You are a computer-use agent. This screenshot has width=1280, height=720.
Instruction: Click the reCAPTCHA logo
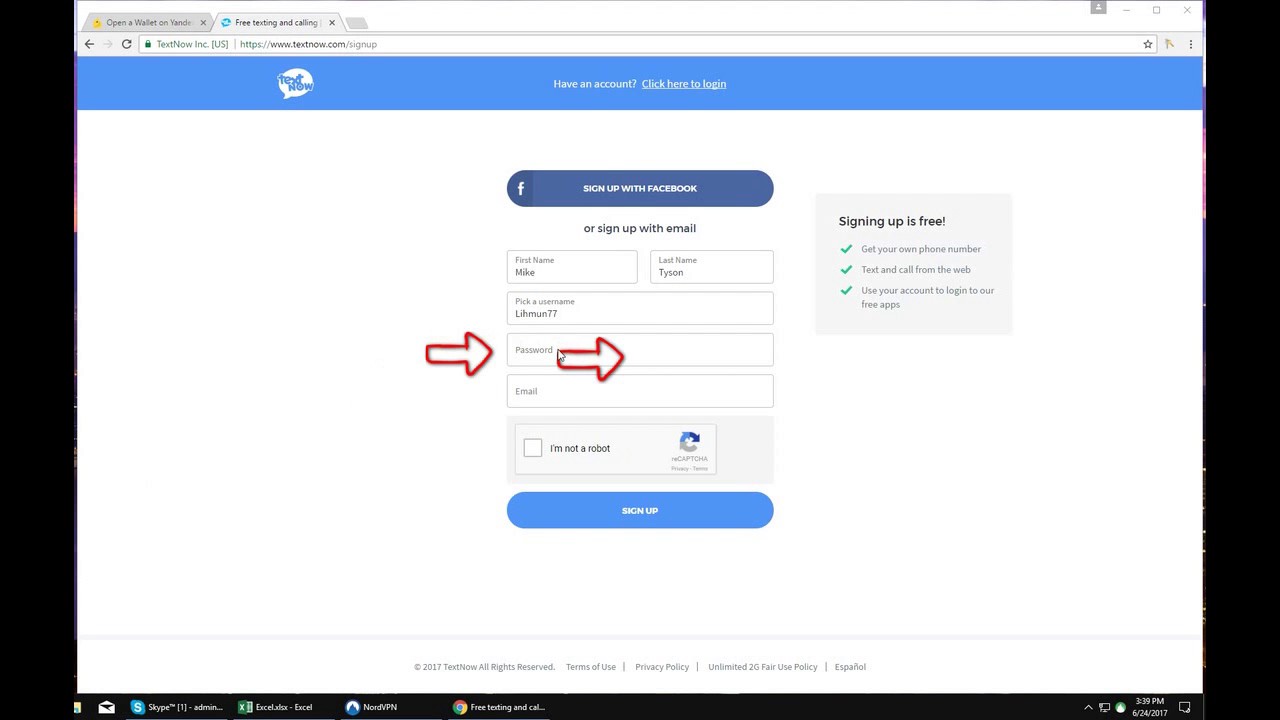click(689, 442)
